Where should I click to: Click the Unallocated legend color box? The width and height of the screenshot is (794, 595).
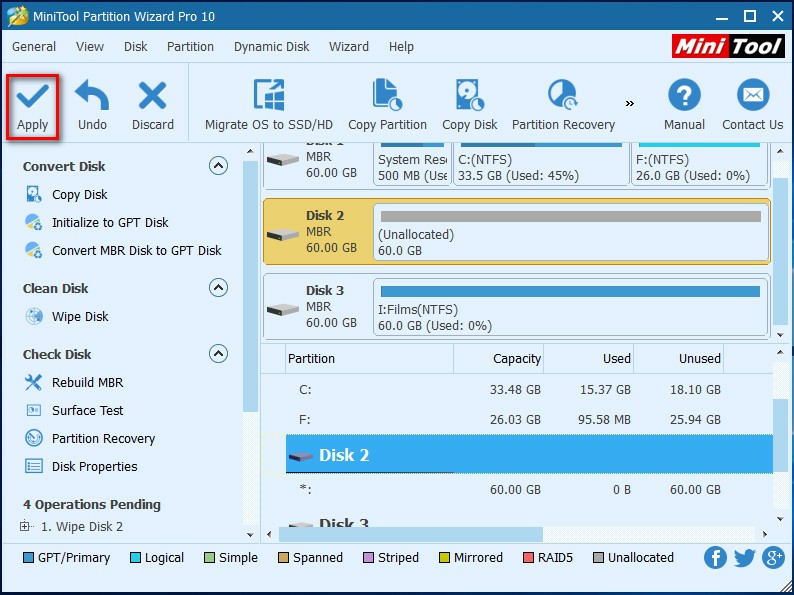[598, 558]
